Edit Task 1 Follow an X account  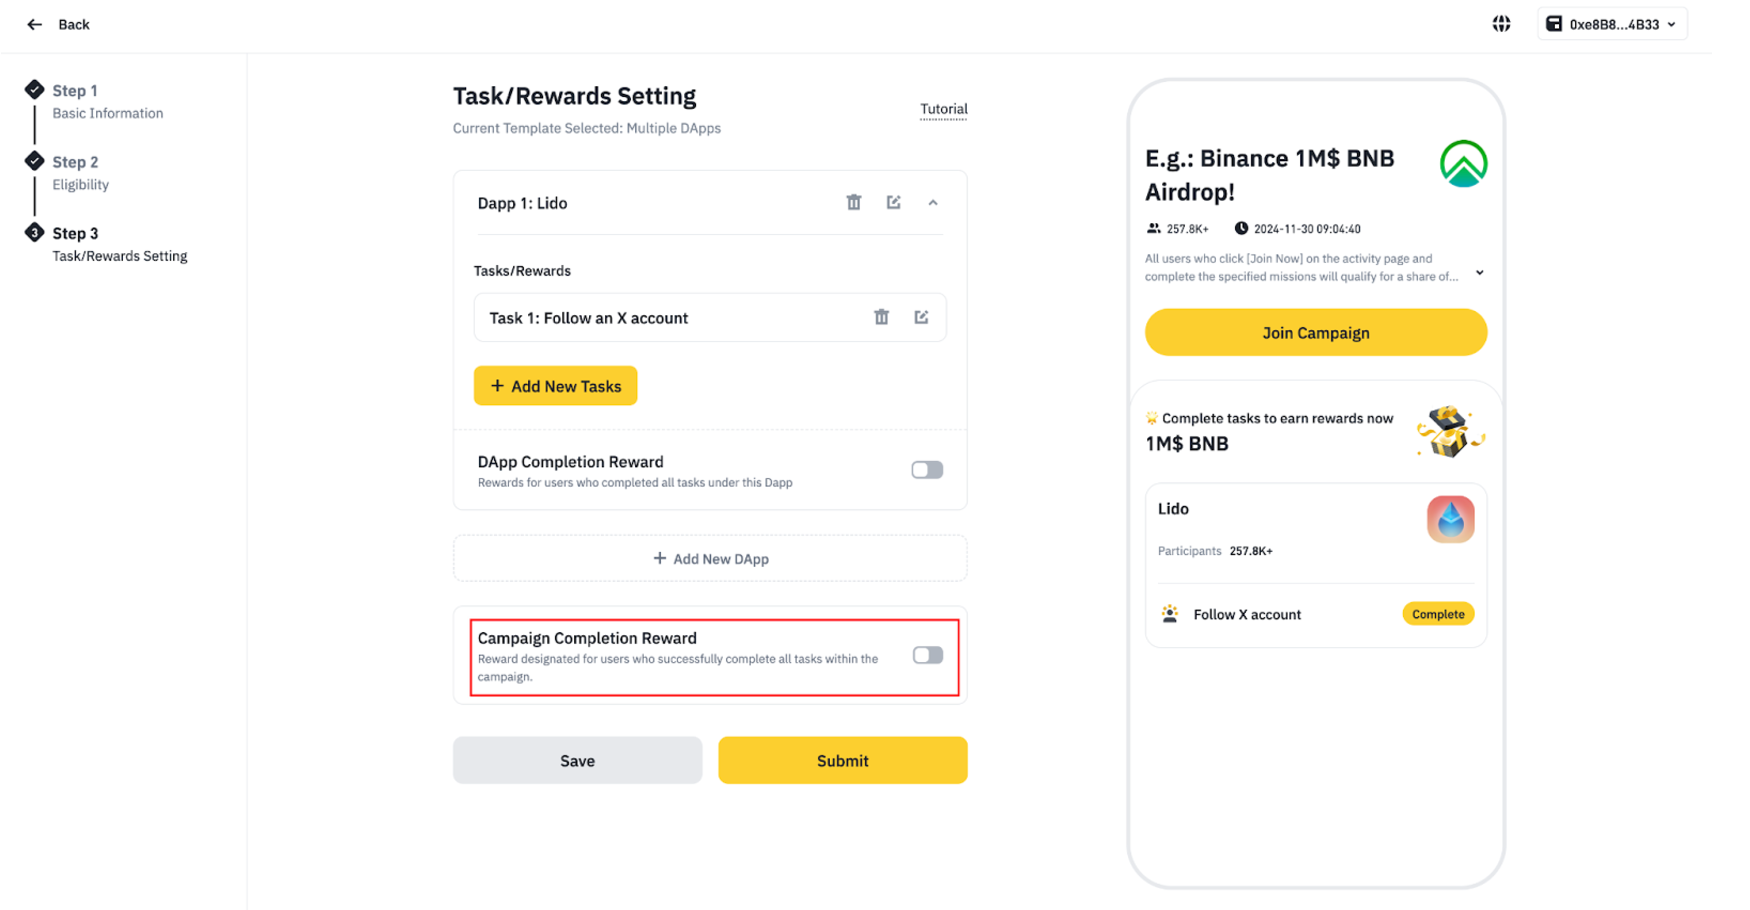click(x=921, y=317)
